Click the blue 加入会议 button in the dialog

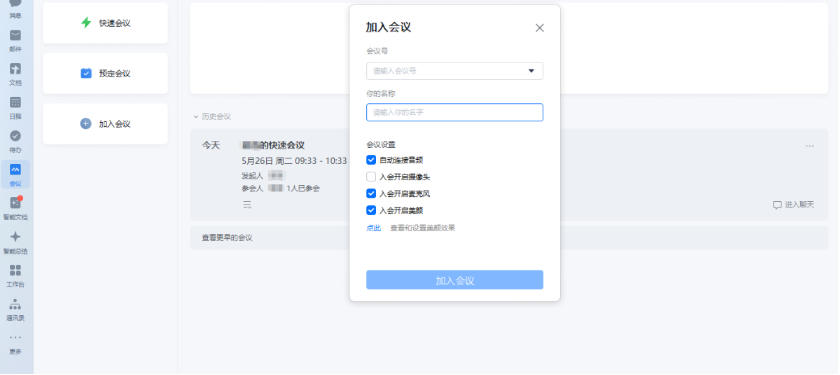click(454, 280)
